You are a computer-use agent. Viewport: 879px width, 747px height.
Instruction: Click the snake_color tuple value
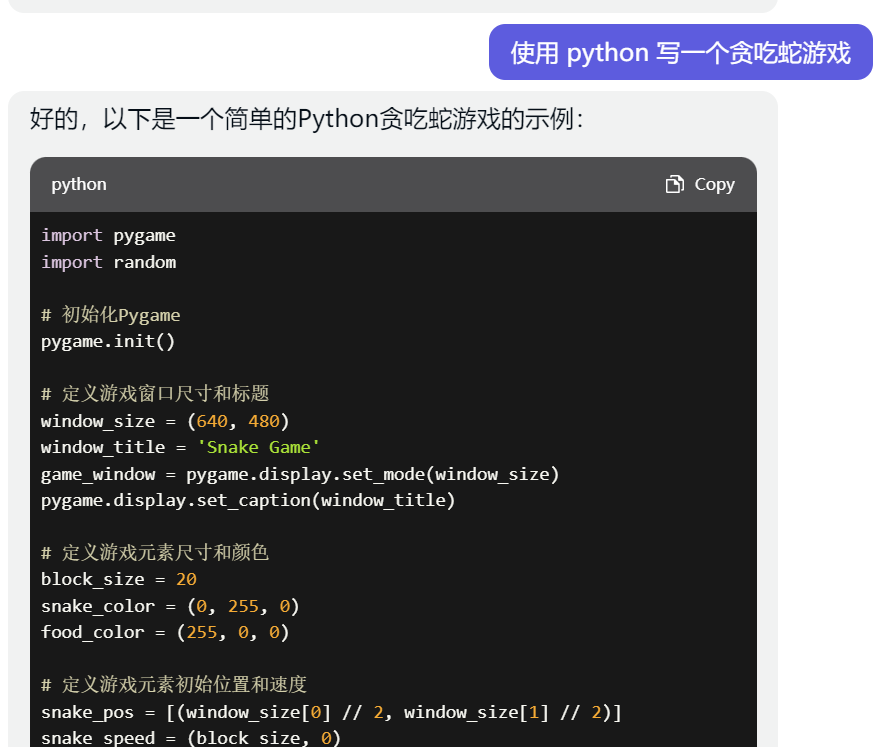[243, 606]
